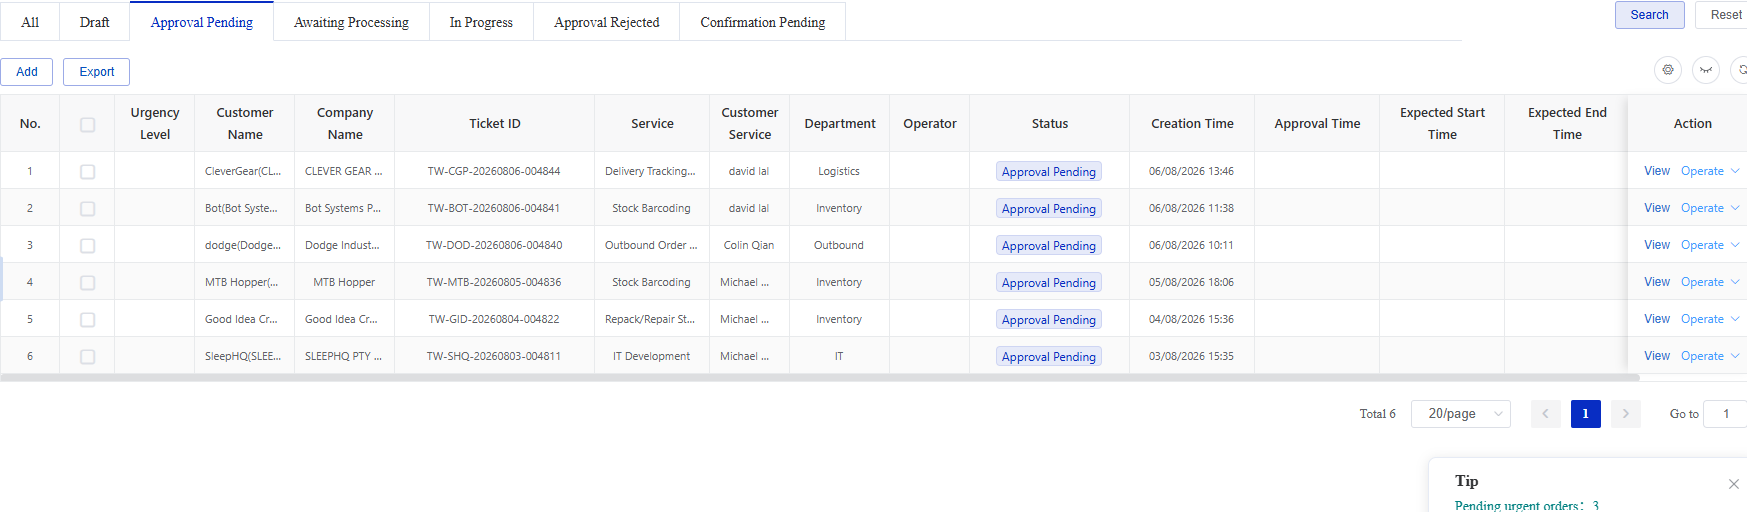Screen dimensions: 1747x512
Task: Open the In Progress tab
Action: click(481, 22)
